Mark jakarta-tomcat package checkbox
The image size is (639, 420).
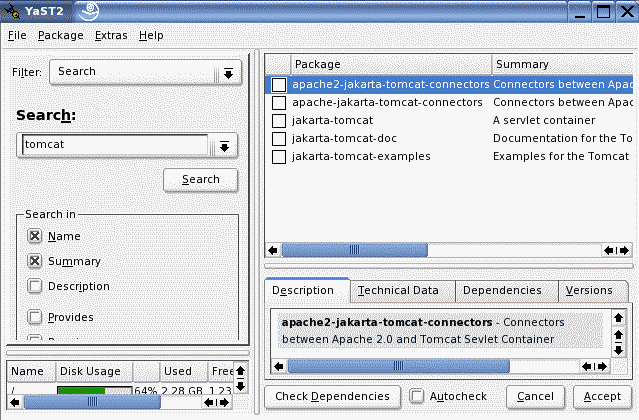tap(279, 121)
